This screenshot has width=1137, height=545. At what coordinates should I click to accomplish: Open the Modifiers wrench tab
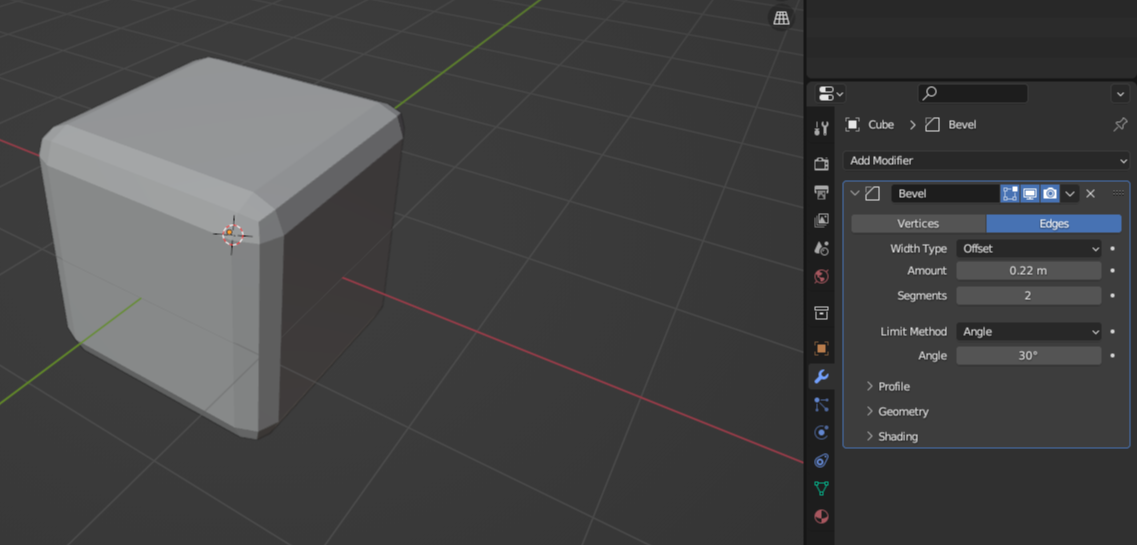821,376
